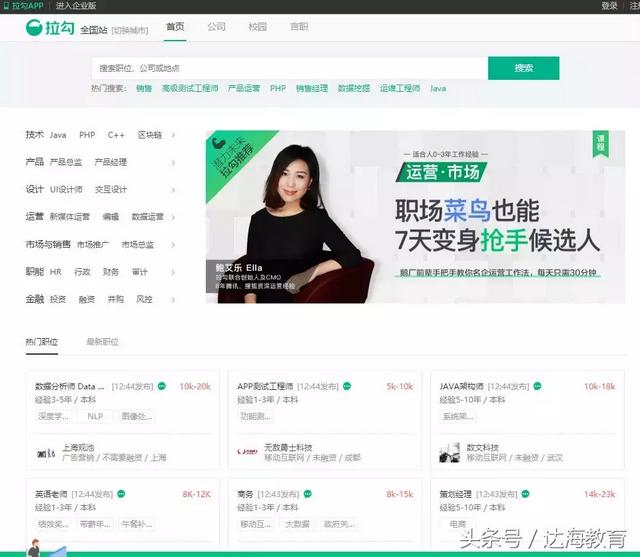
Task: Click hot search term 高级测试工程师
Action: (190, 88)
